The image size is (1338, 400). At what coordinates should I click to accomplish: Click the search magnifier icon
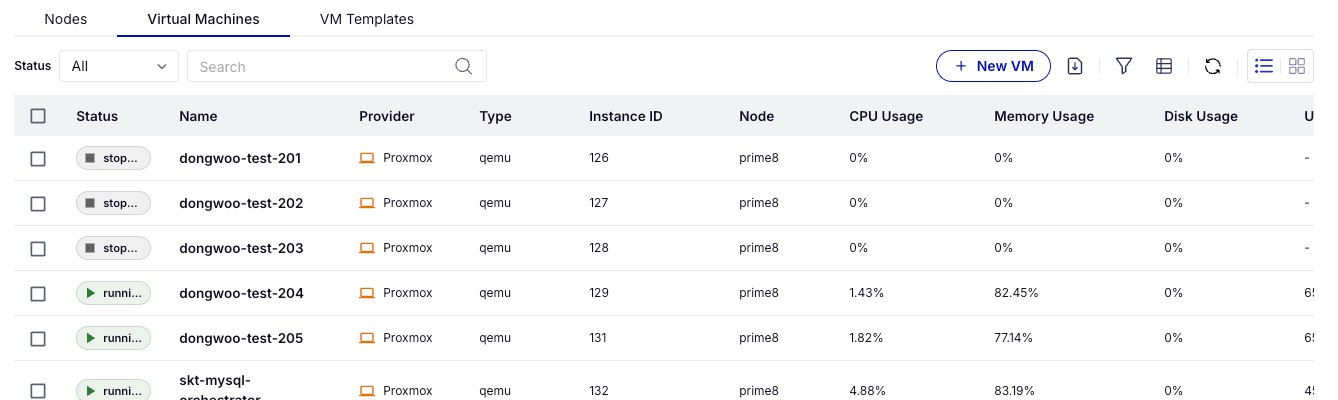[x=464, y=66]
